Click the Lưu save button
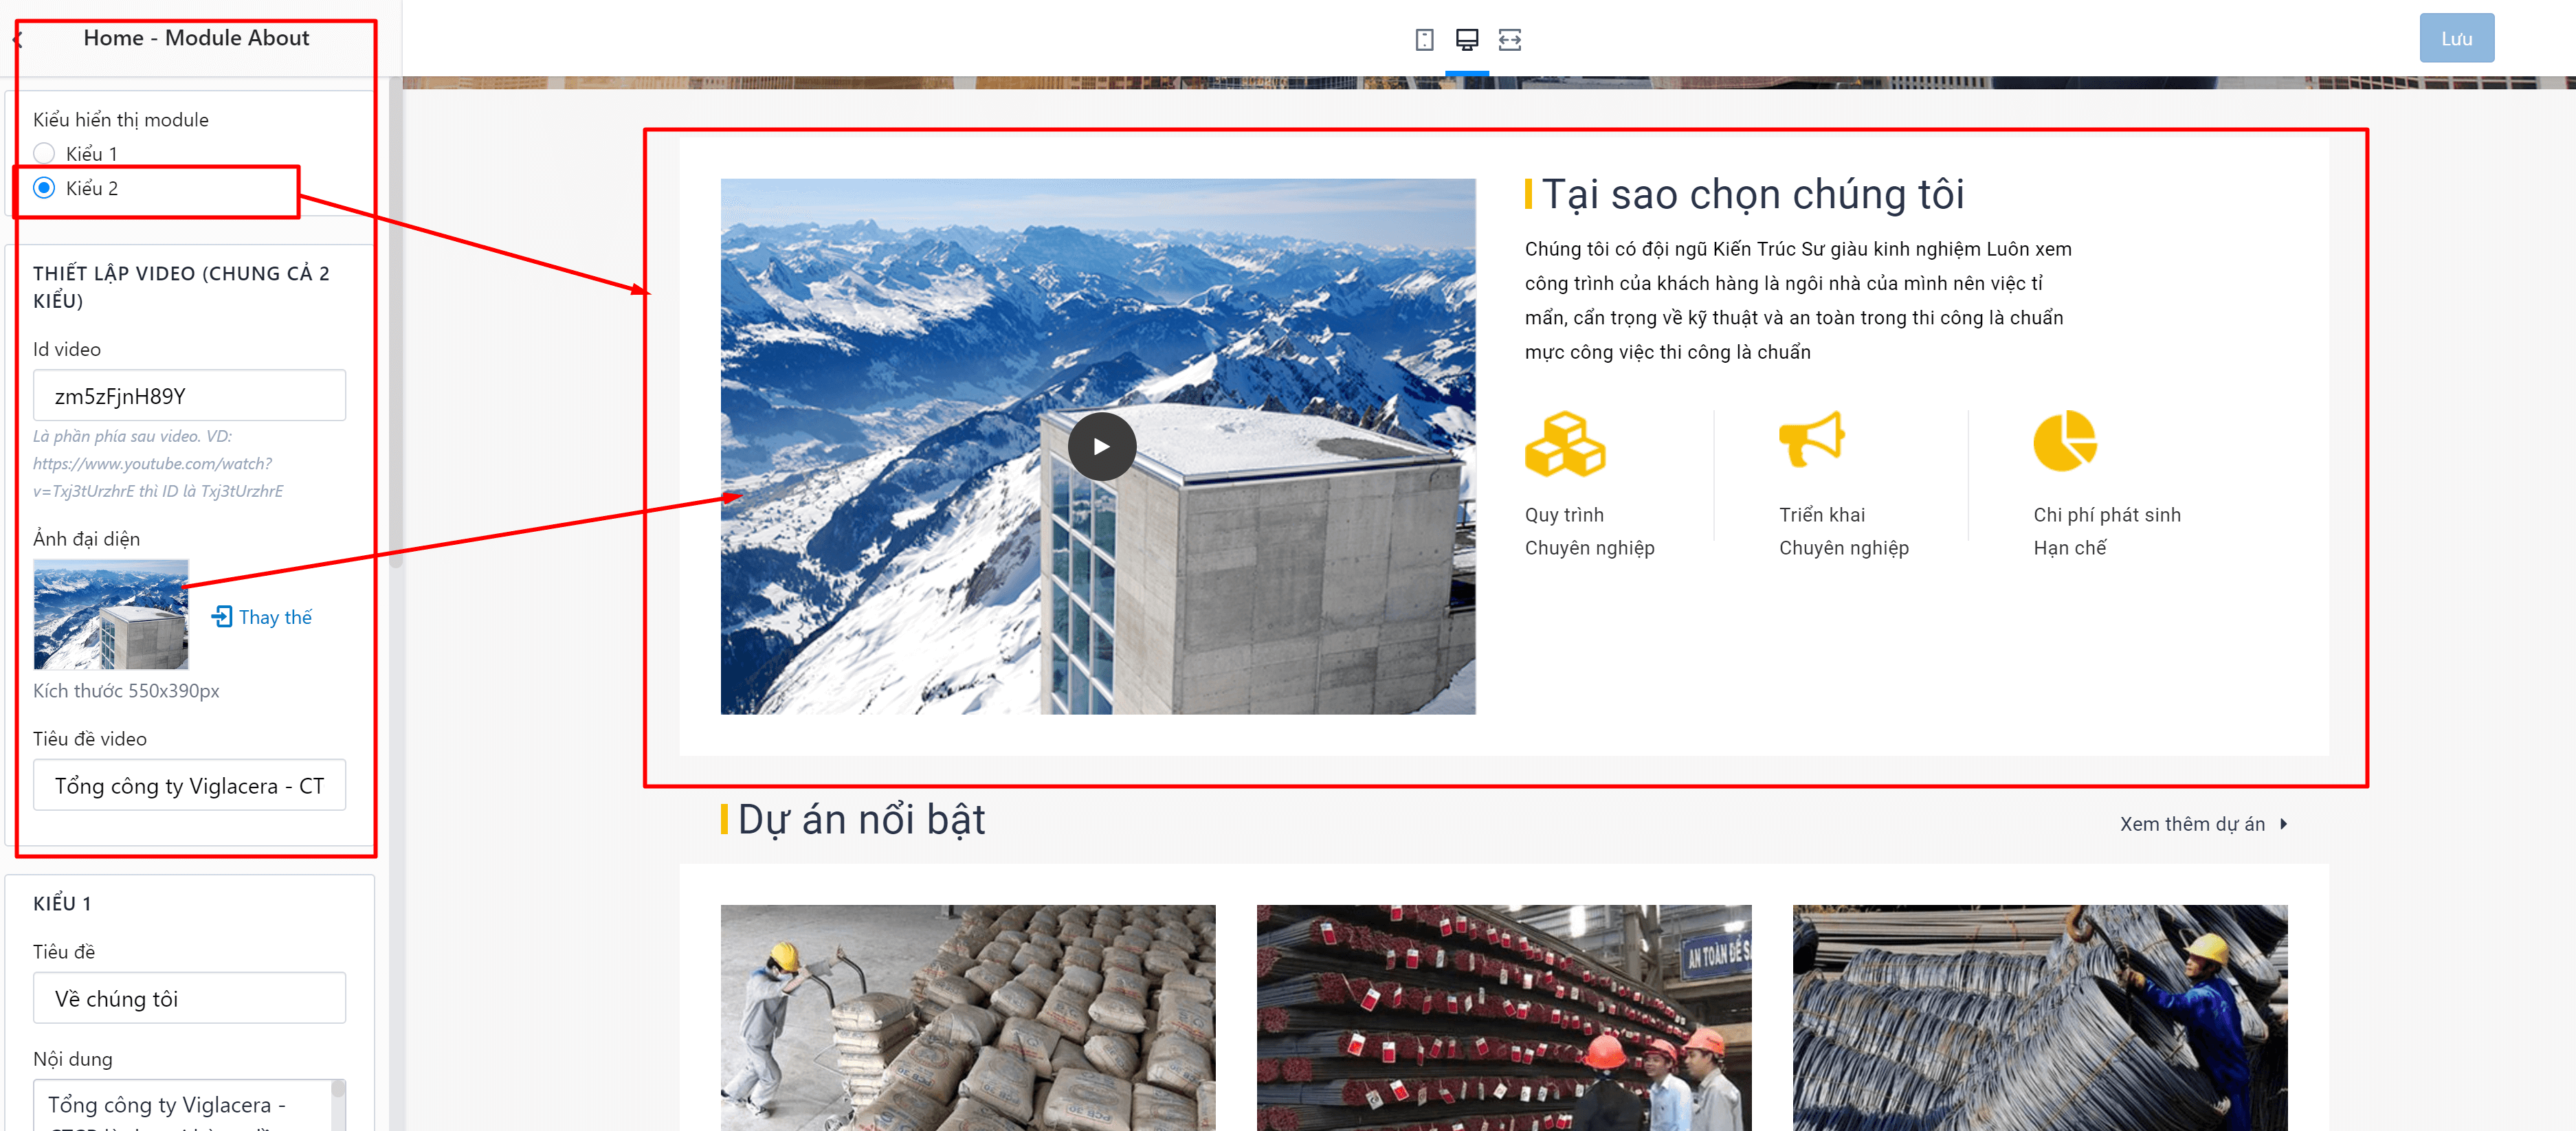The image size is (2576, 1131). (2455, 39)
